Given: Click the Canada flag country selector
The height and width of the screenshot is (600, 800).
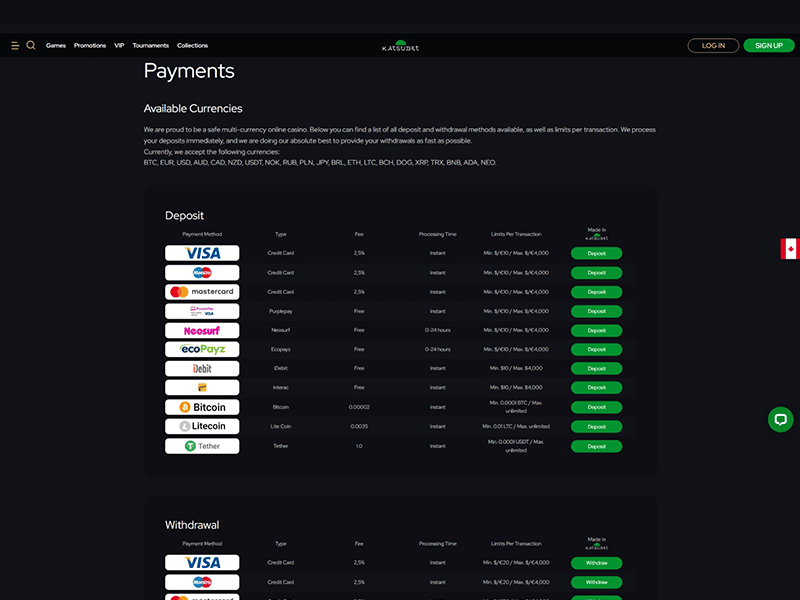Looking at the screenshot, I should coord(790,249).
